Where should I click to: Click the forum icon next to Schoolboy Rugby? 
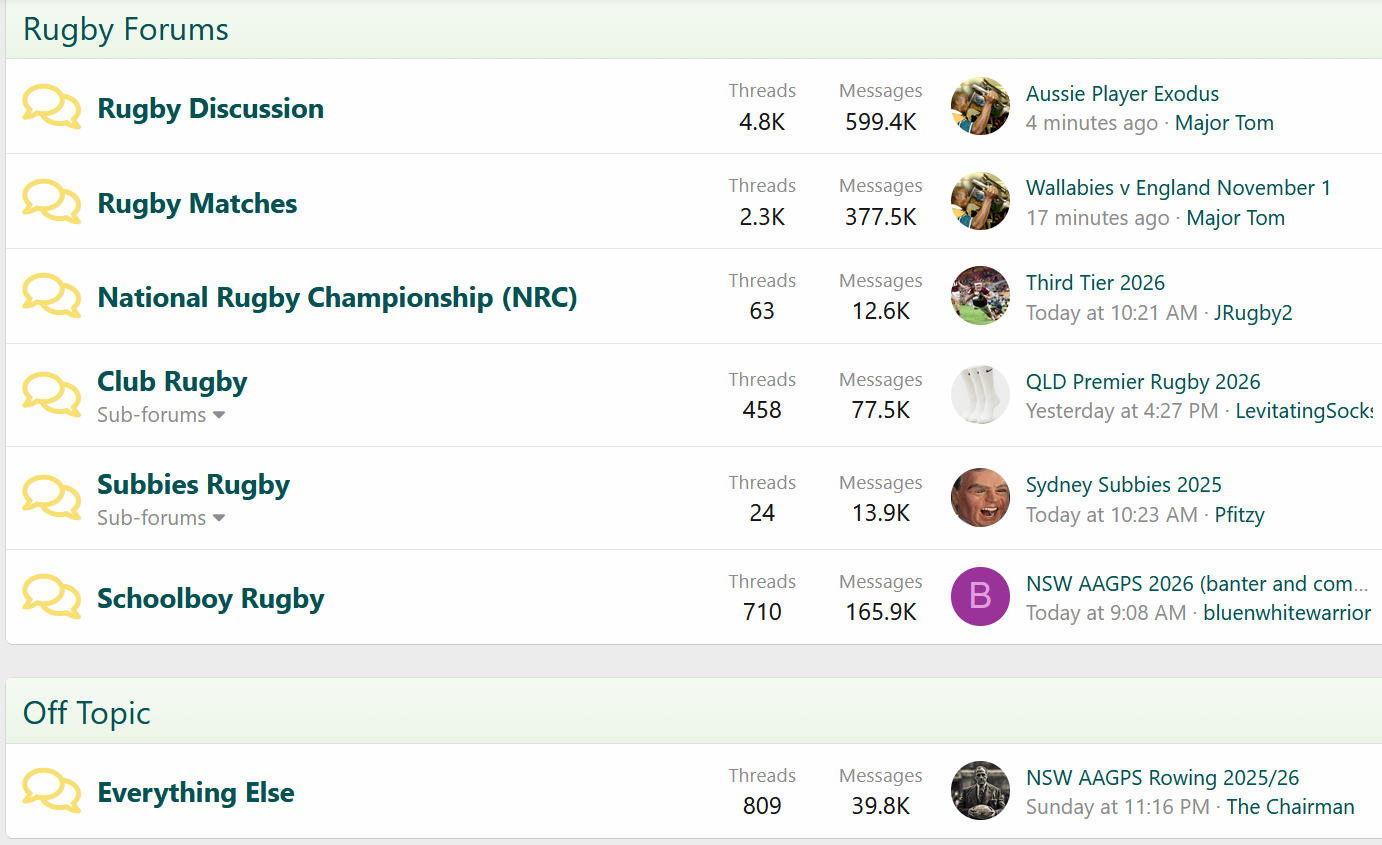51,597
